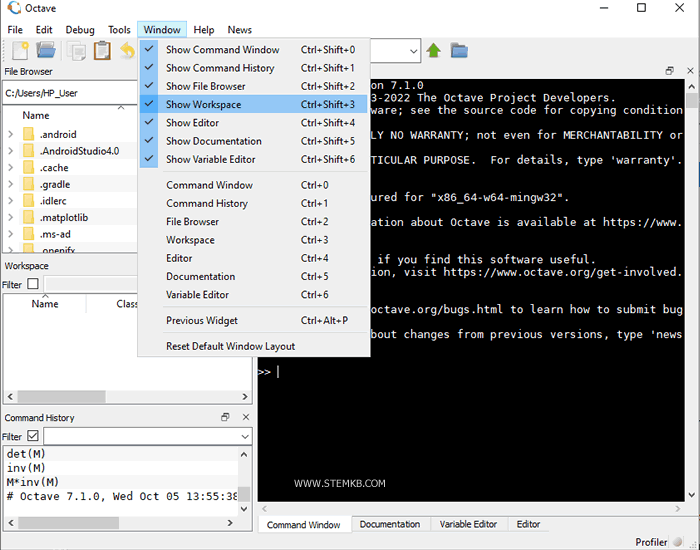Enable the Workspace filter checkbox
The image size is (700, 550).
[33, 285]
